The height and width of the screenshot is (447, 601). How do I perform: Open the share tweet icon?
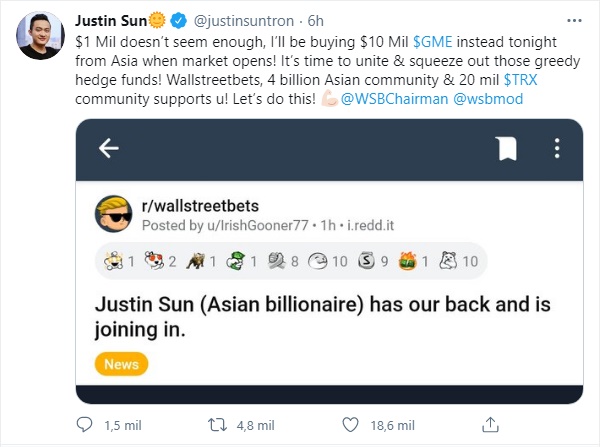490,425
